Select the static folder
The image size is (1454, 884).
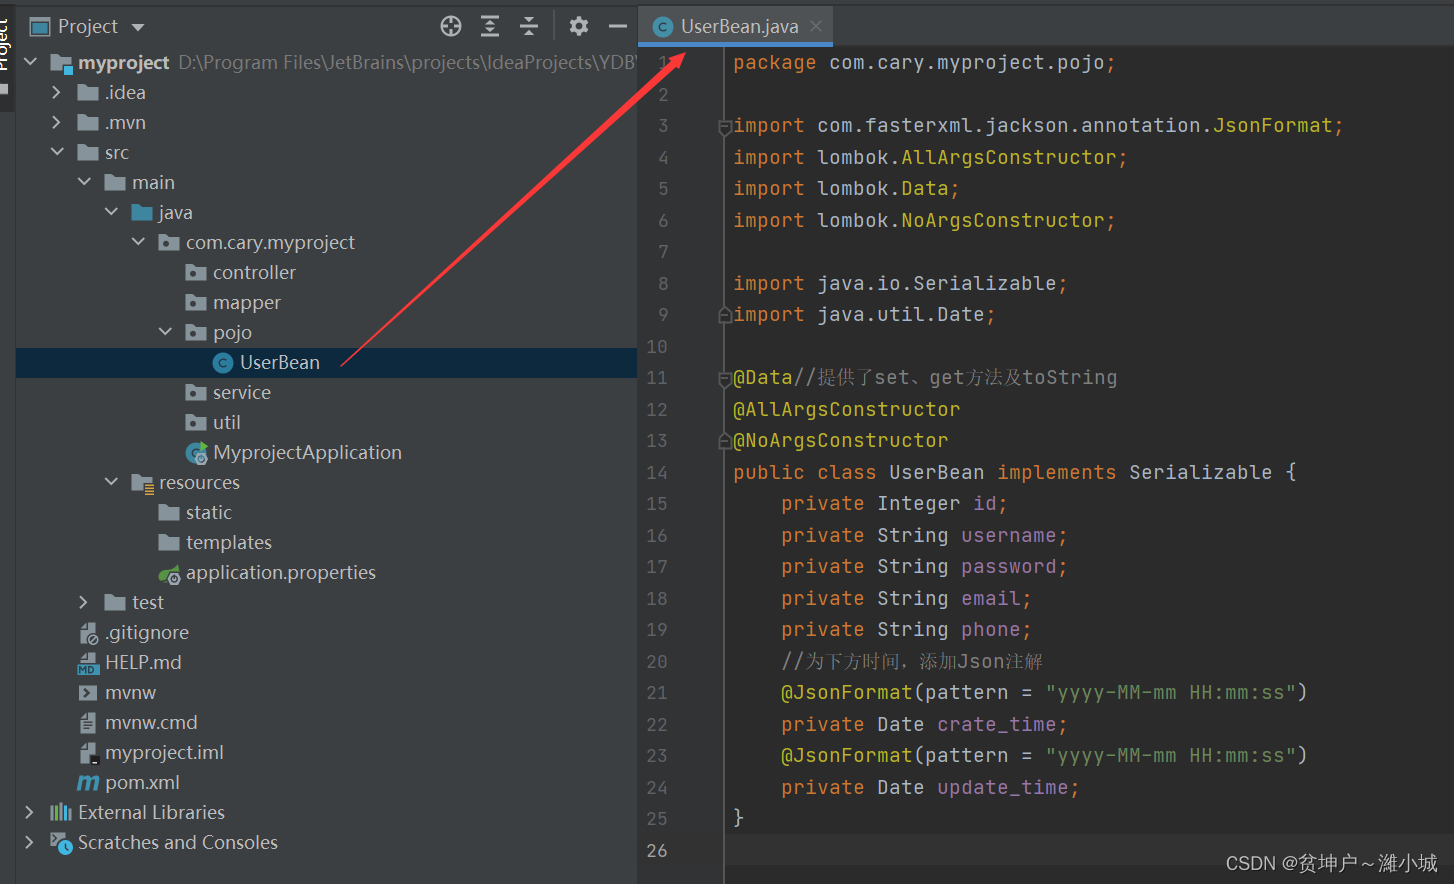(208, 512)
